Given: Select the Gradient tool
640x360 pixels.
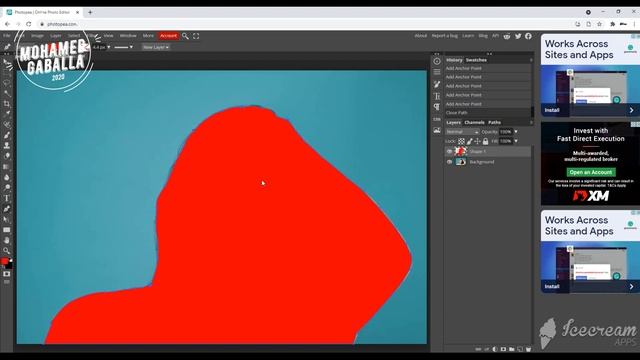Looking at the screenshot, I should [7, 167].
